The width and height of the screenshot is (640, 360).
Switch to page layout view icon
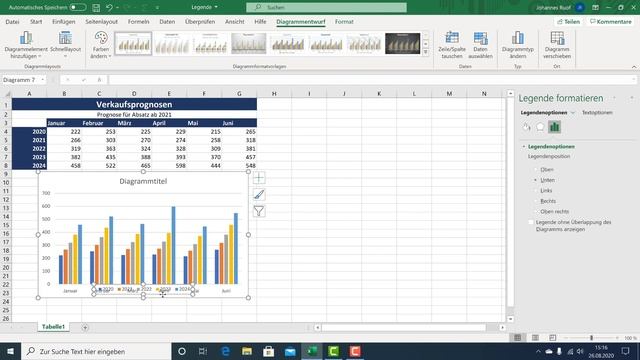pyautogui.click(x=535, y=338)
